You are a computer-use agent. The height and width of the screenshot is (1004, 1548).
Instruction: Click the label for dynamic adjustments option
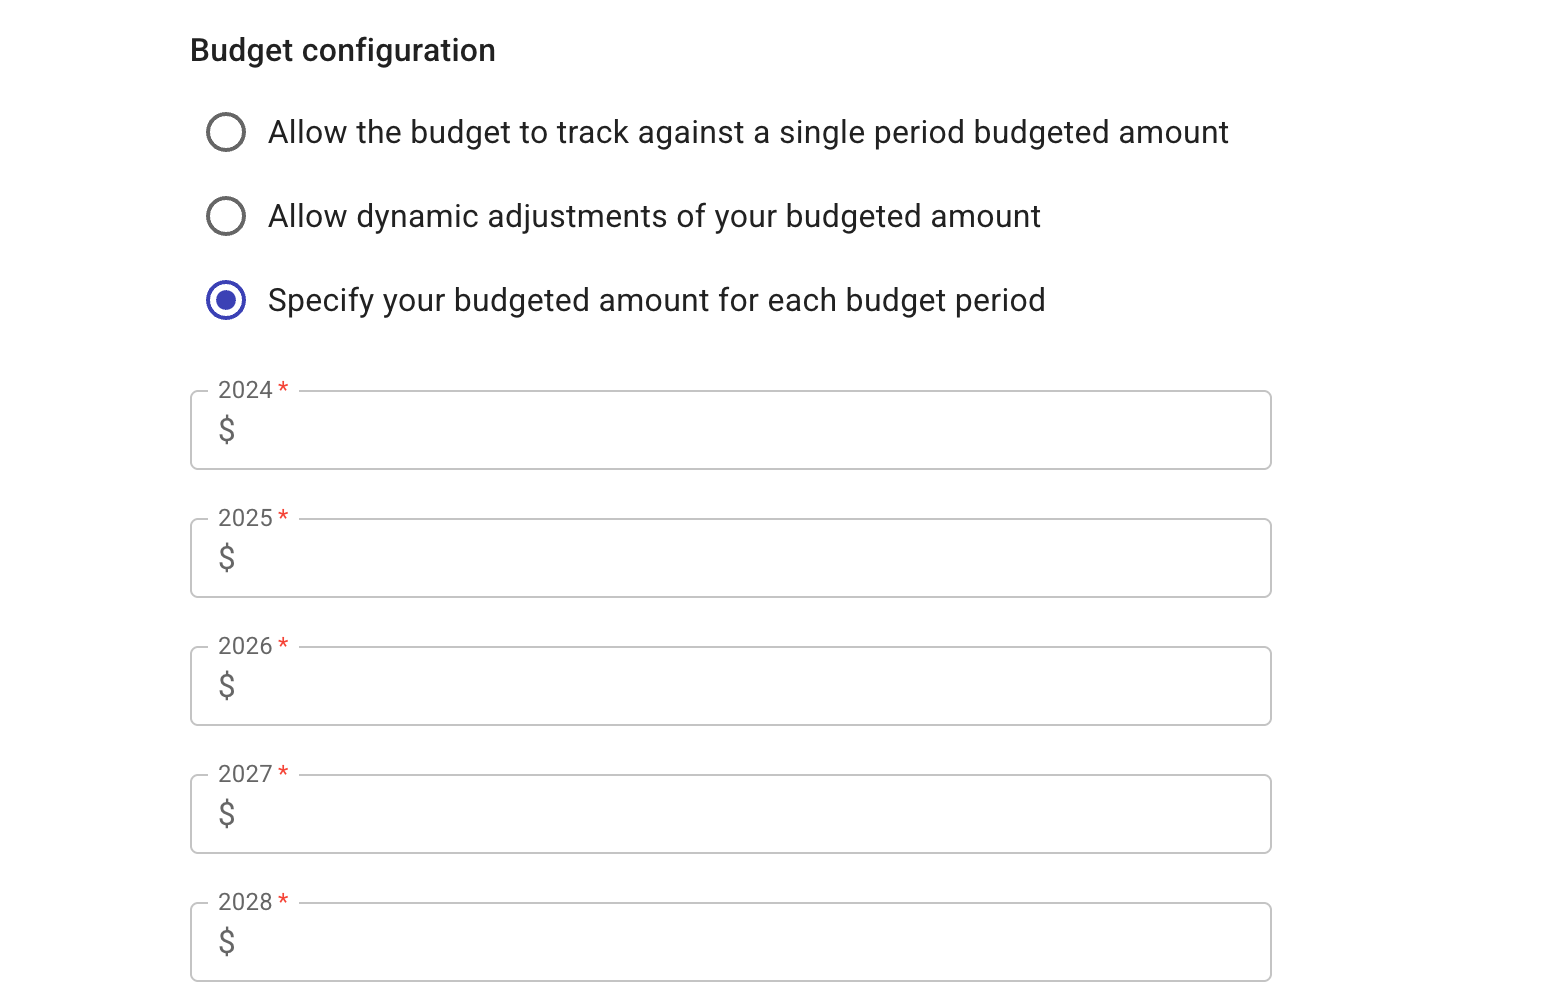[x=653, y=216]
